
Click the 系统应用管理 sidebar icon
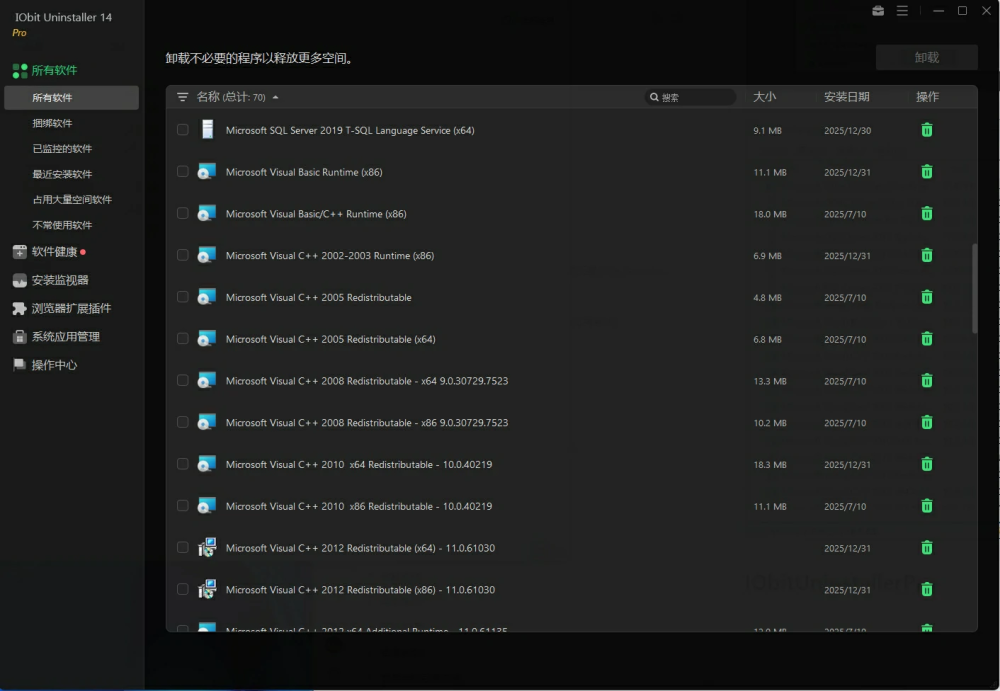19,337
